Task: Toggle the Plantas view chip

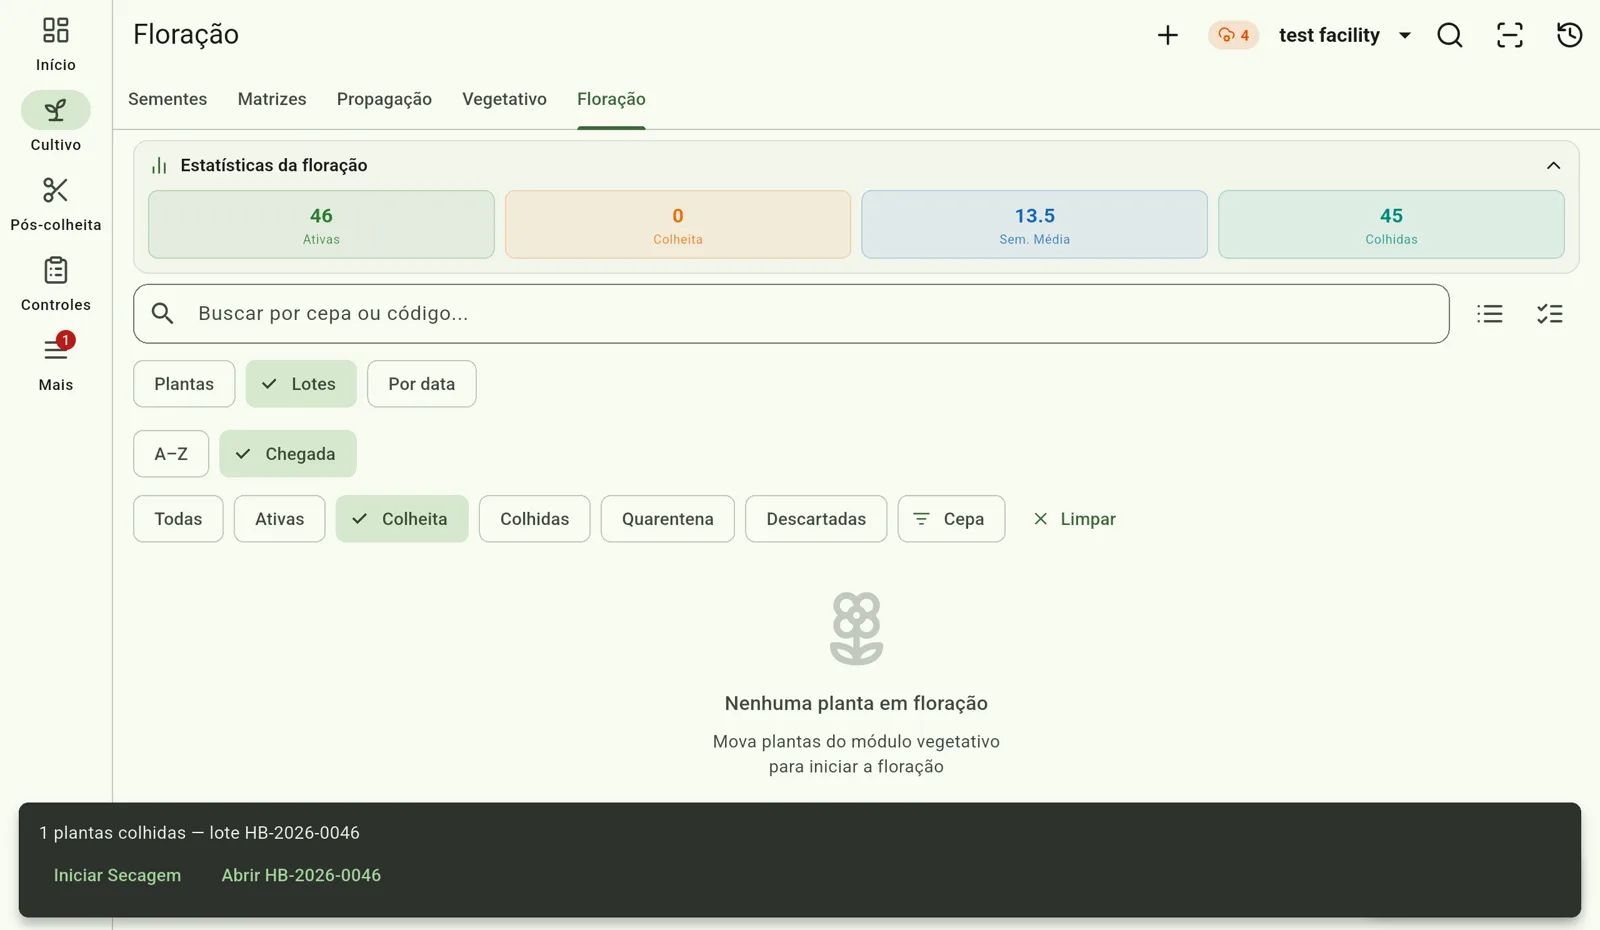Action: tap(184, 384)
